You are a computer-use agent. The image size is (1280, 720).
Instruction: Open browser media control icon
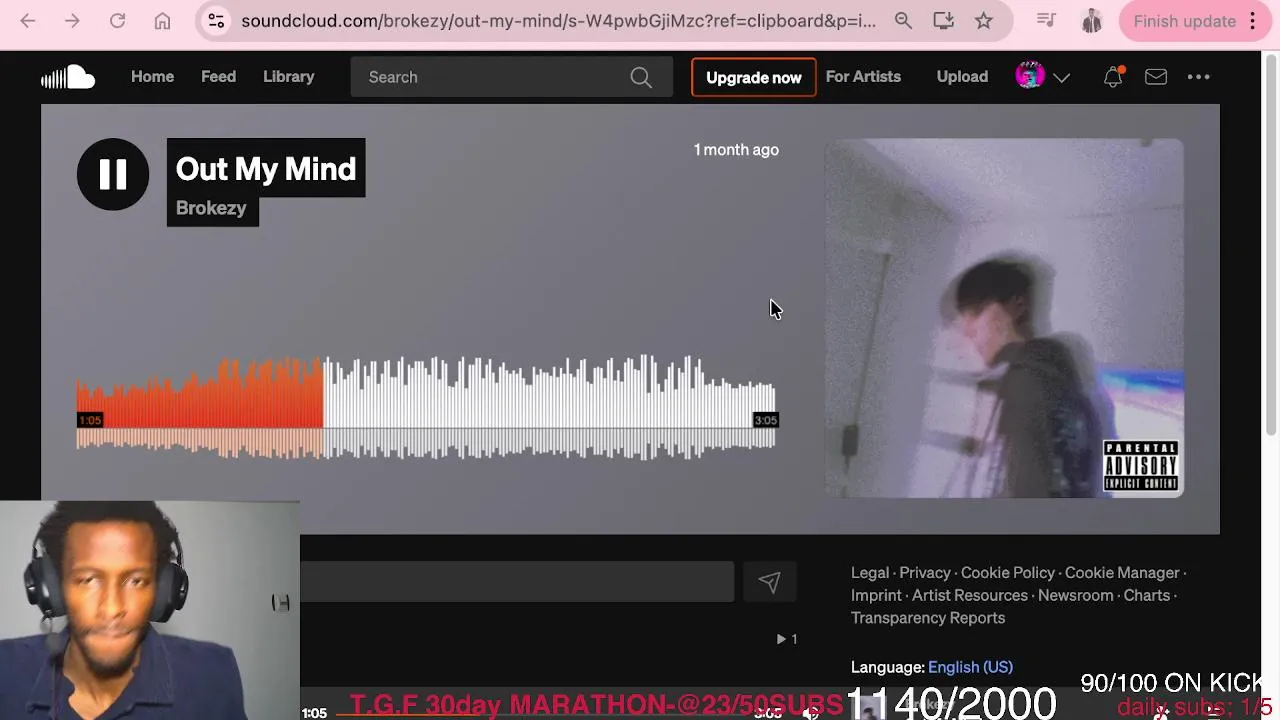tap(1046, 21)
